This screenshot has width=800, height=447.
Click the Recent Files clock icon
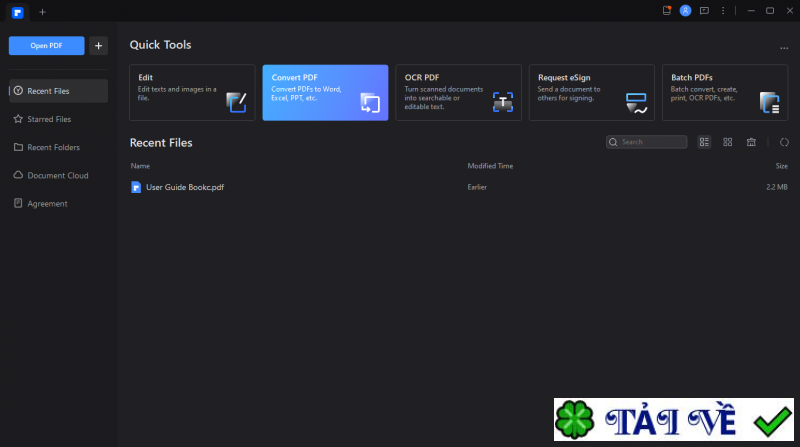tap(18, 91)
